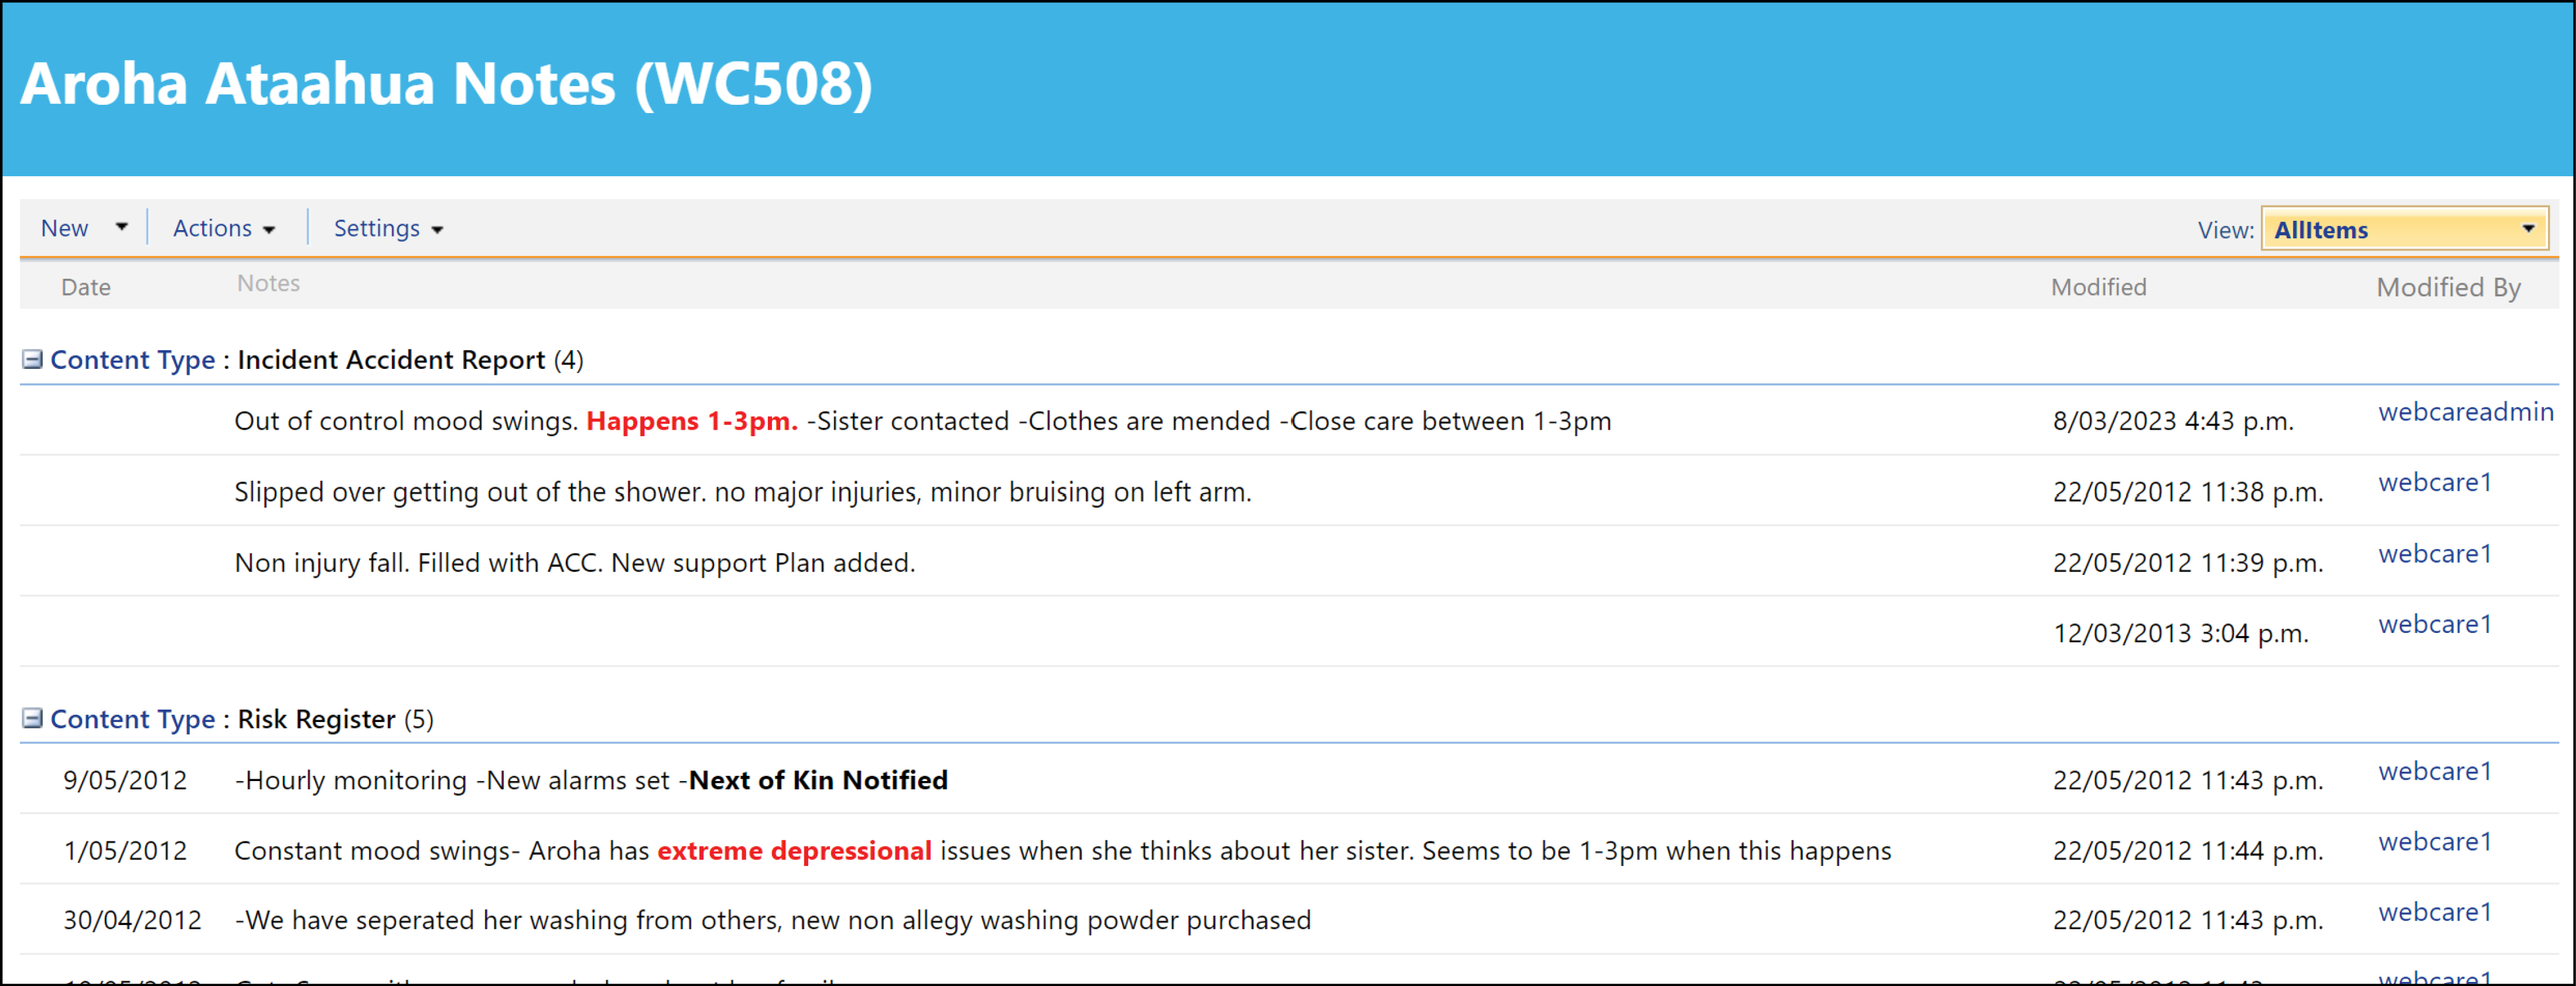The width and height of the screenshot is (2576, 986).
Task: Sort by the Modified By column header
Action: [x=2448, y=287]
